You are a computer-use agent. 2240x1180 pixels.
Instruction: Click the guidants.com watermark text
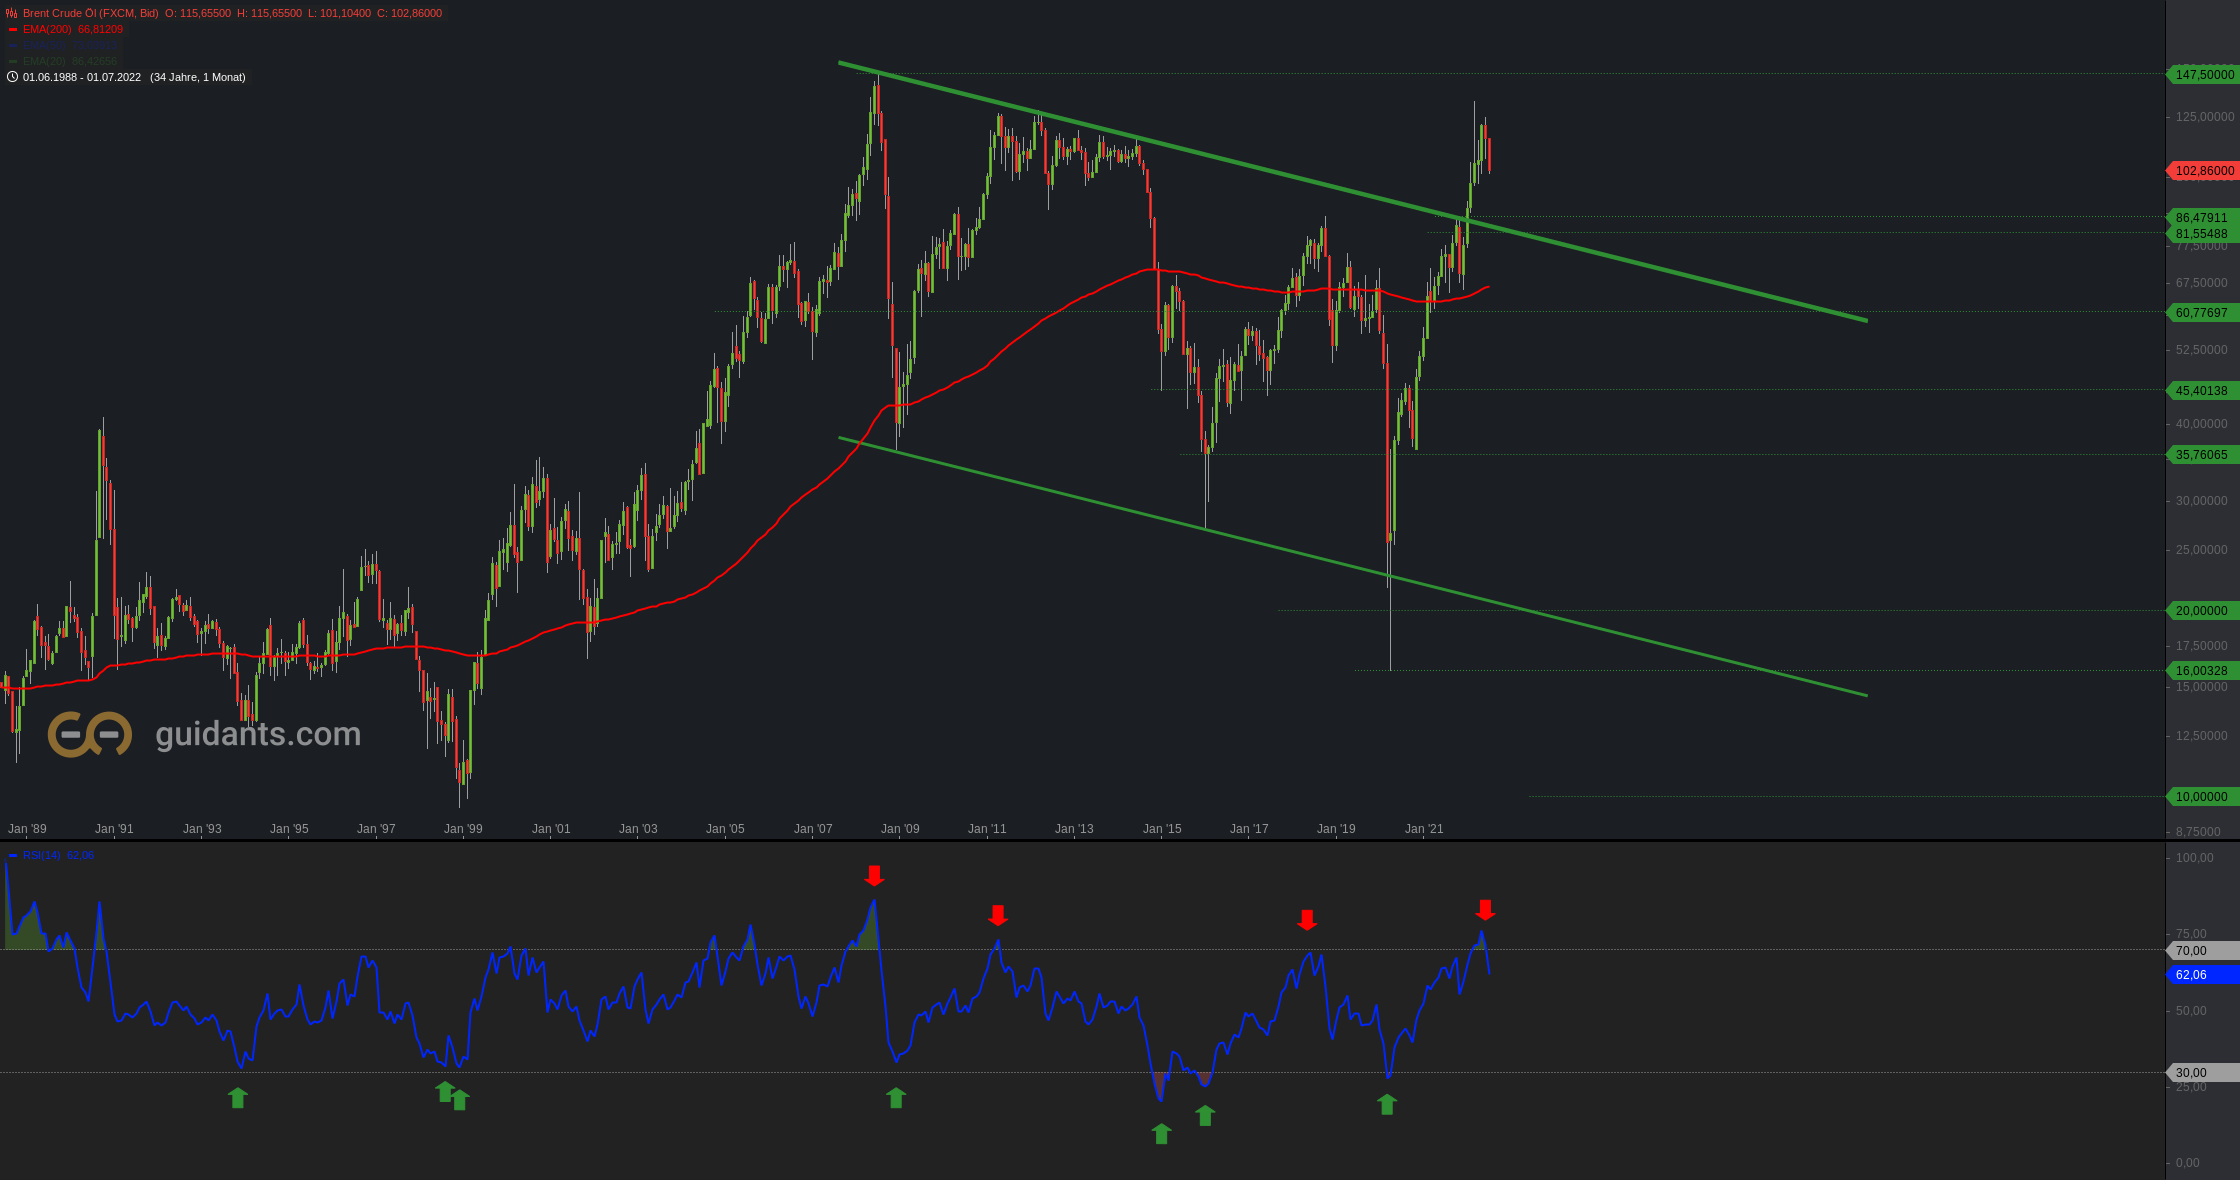[258, 734]
